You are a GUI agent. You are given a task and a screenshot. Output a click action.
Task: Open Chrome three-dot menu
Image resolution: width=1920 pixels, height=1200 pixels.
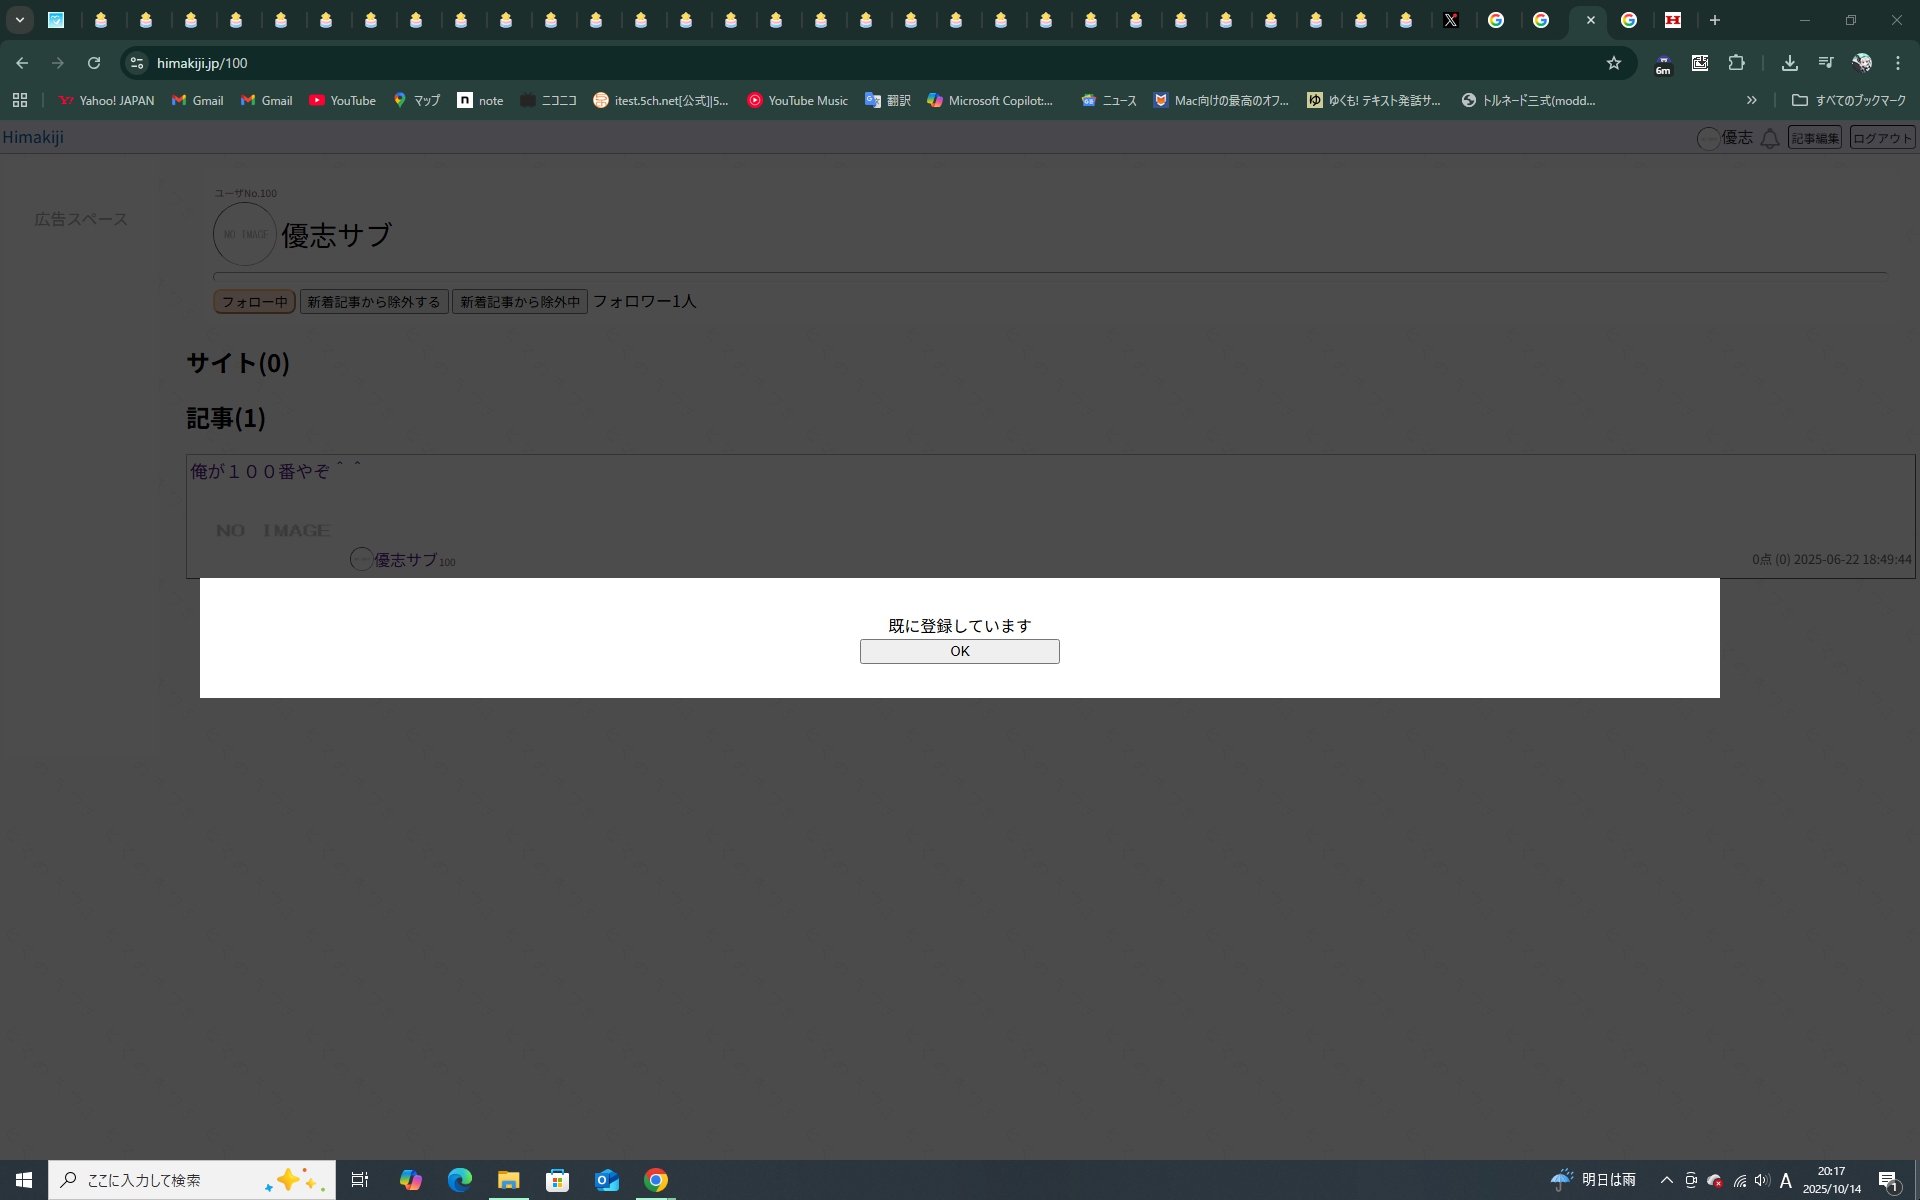(1897, 63)
